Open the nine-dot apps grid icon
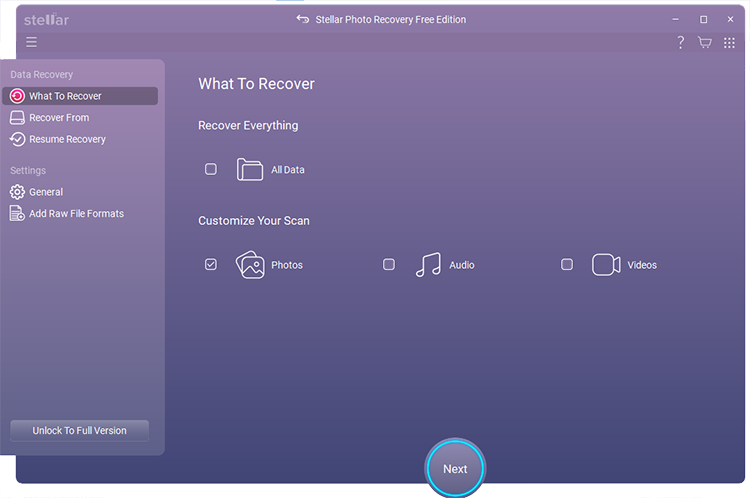This screenshot has width=750, height=498. coord(729,43)
